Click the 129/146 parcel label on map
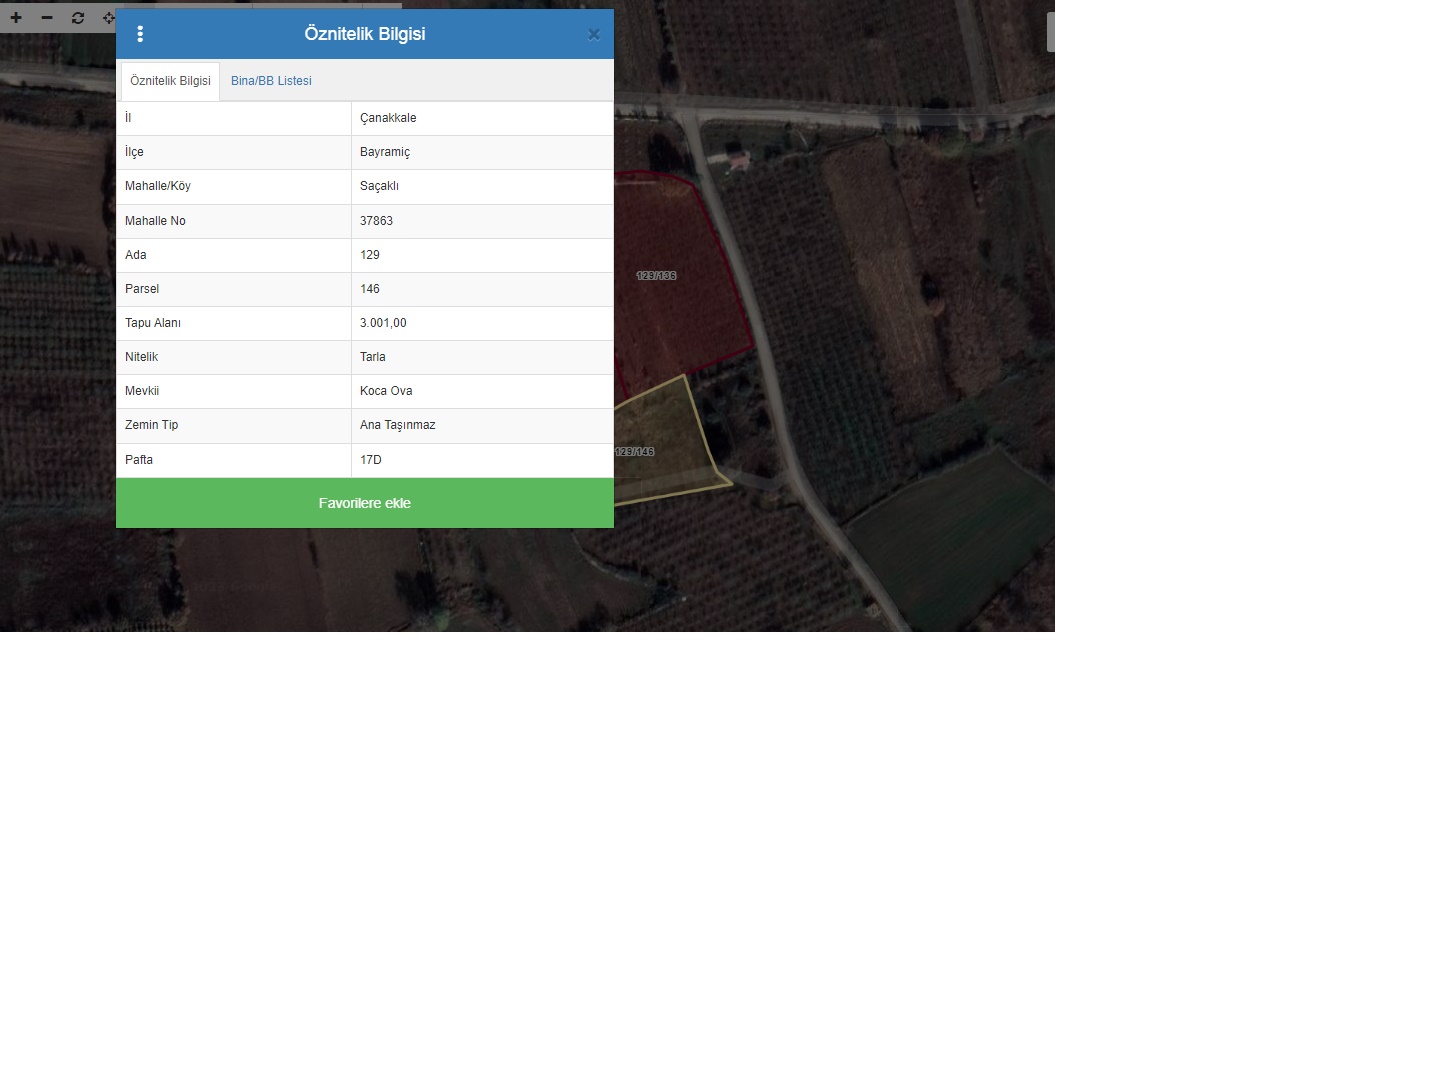The height and width of the screenshot is (1080, 1442). tap(635, 452)
